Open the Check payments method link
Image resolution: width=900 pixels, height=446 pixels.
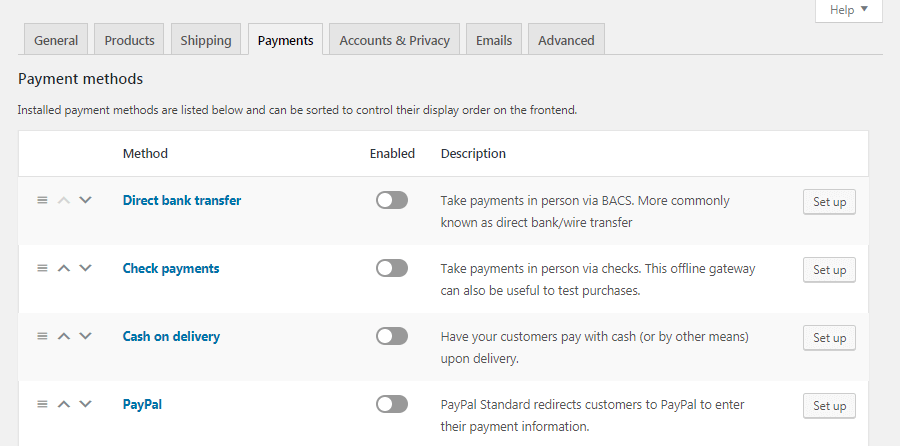171,268
